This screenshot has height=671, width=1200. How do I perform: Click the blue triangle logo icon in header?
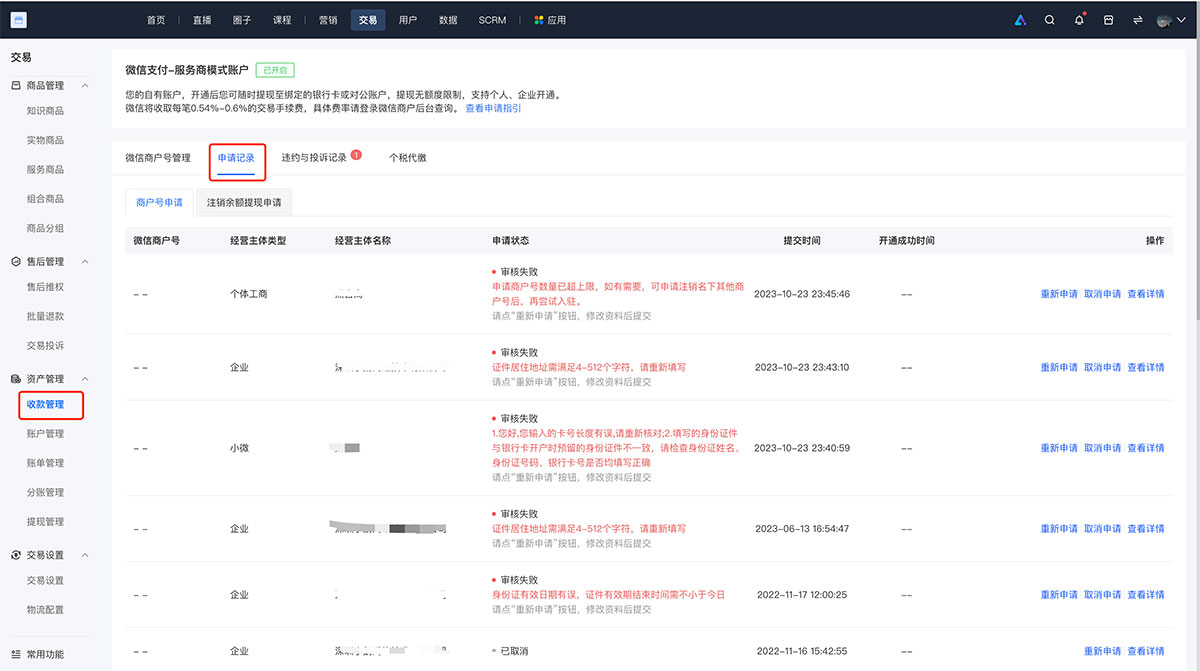[1020, 20]
